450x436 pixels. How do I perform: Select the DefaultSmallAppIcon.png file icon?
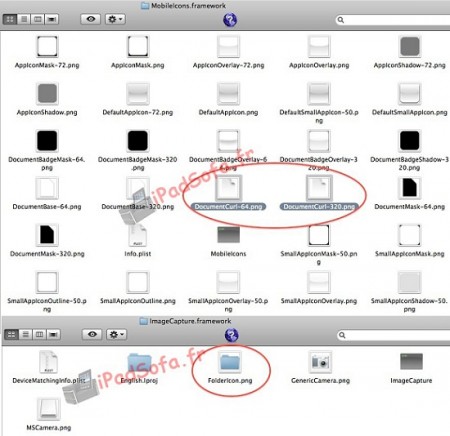tap(410, 94)
